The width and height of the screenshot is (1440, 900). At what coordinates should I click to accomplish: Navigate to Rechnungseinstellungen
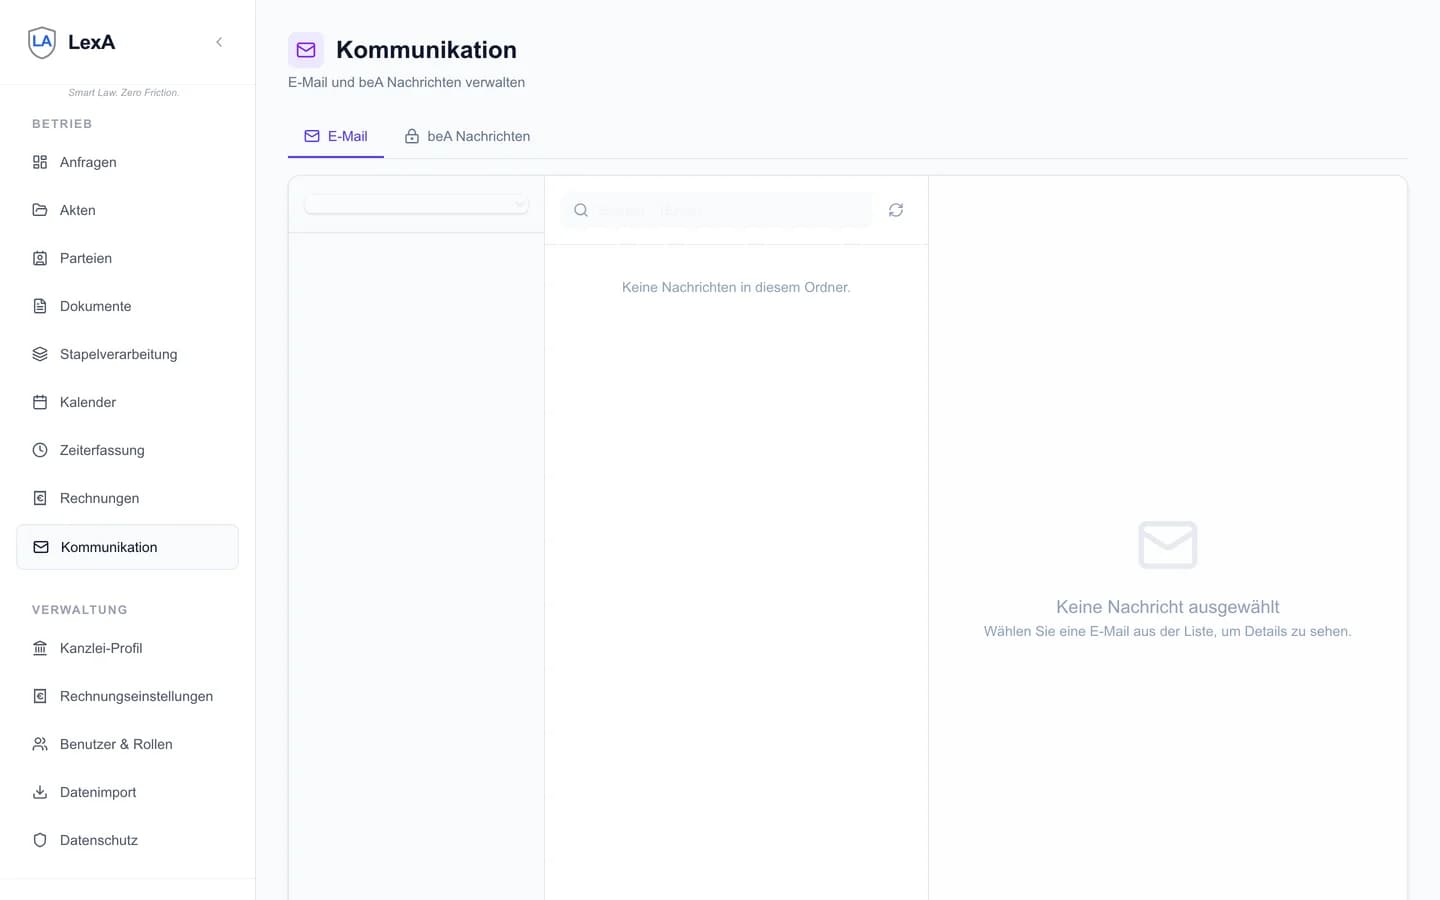tap(136, 696)
